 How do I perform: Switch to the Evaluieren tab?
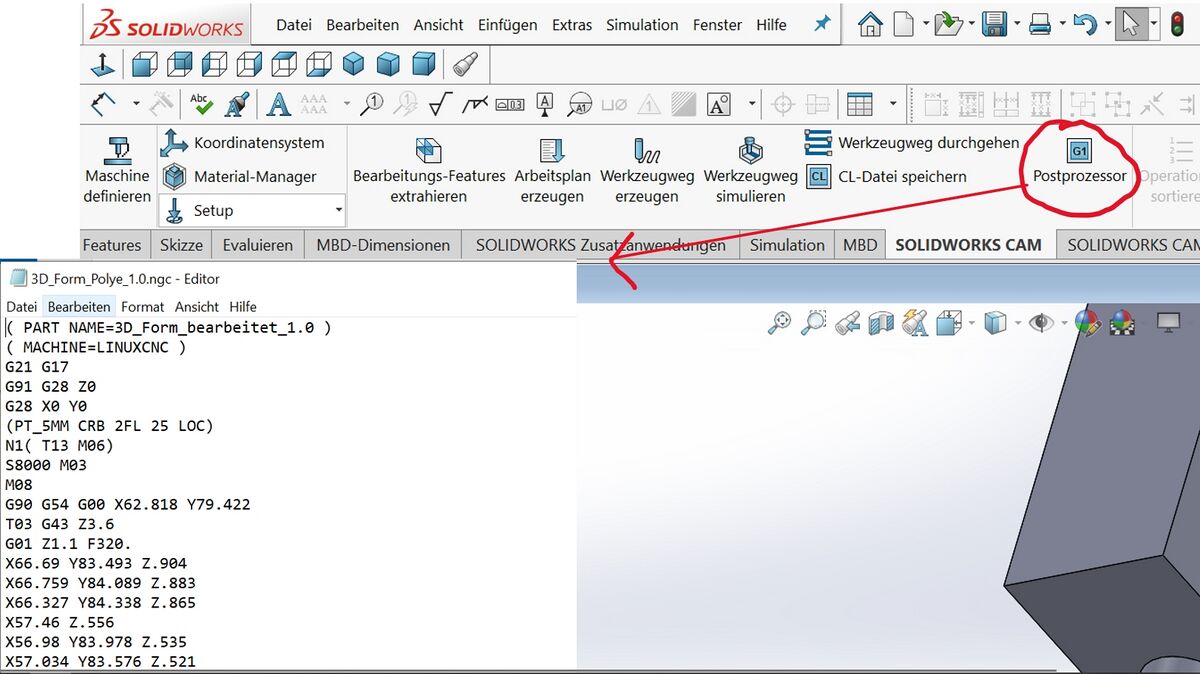coord(258,245)
